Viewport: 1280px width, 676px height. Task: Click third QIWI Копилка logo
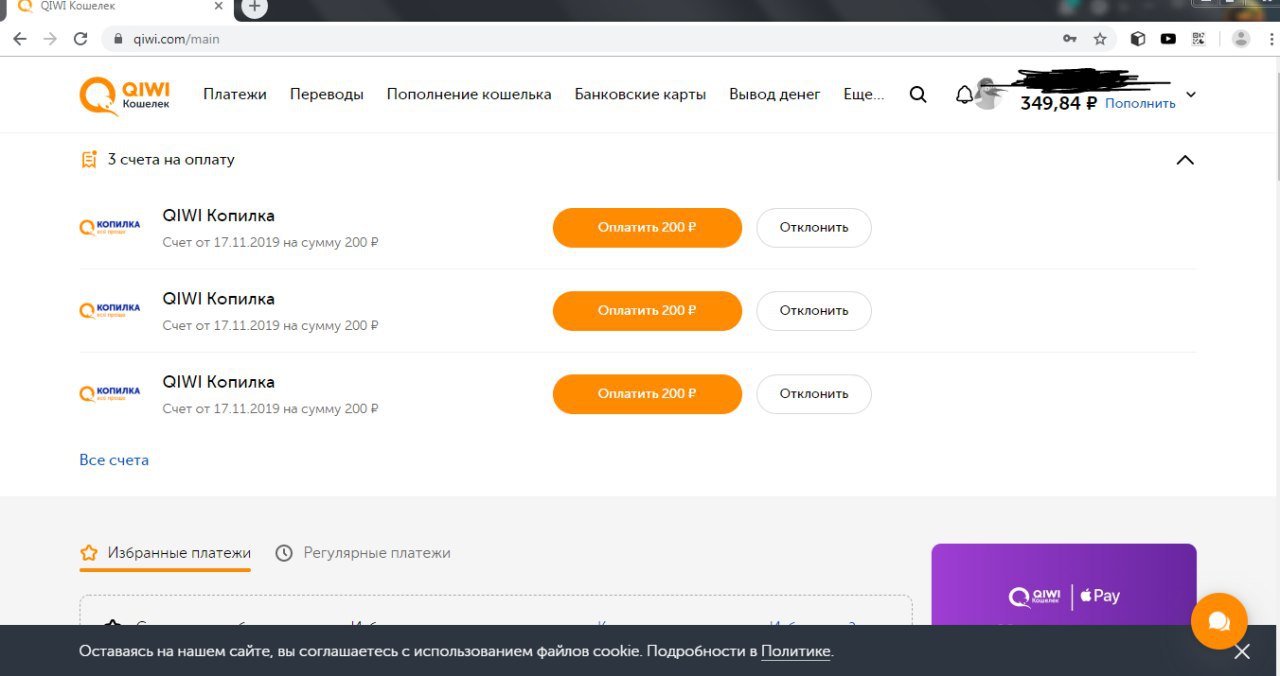tap(110, 393)
